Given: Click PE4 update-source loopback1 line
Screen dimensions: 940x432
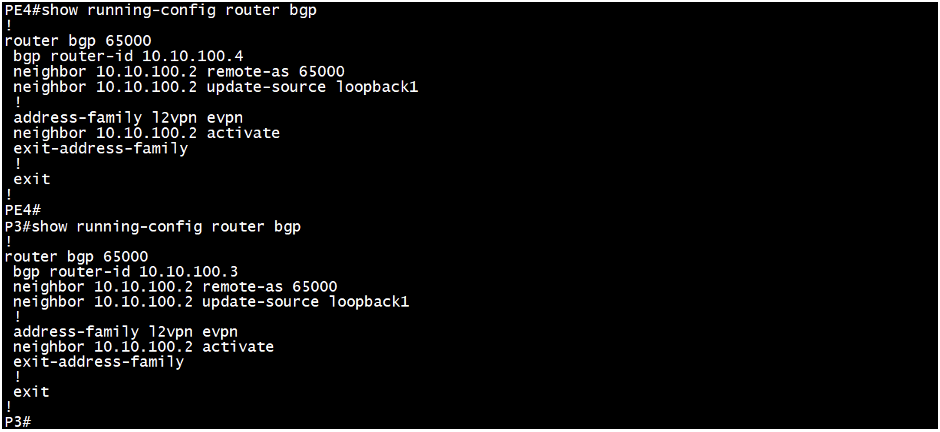Looking at the screenshot, I should (x=215, y=87).
